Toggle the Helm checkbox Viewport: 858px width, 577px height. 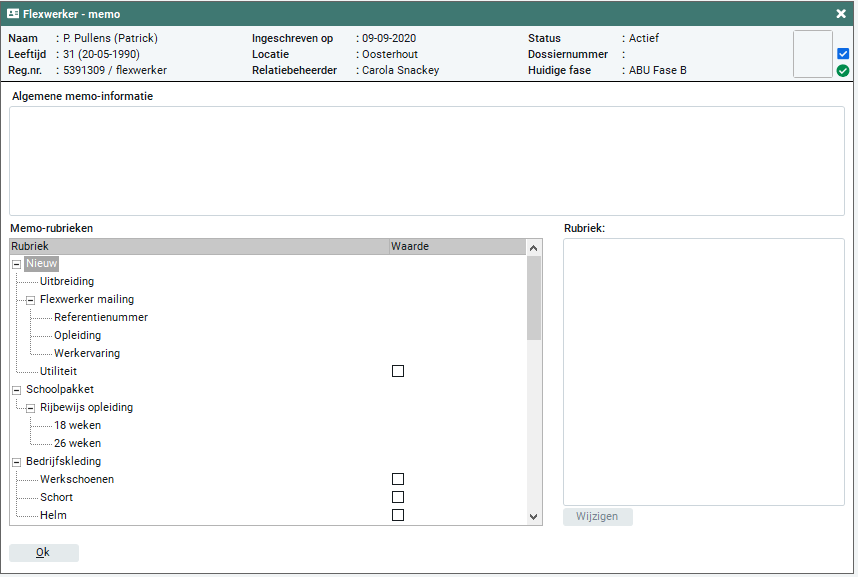coord(398,515)
